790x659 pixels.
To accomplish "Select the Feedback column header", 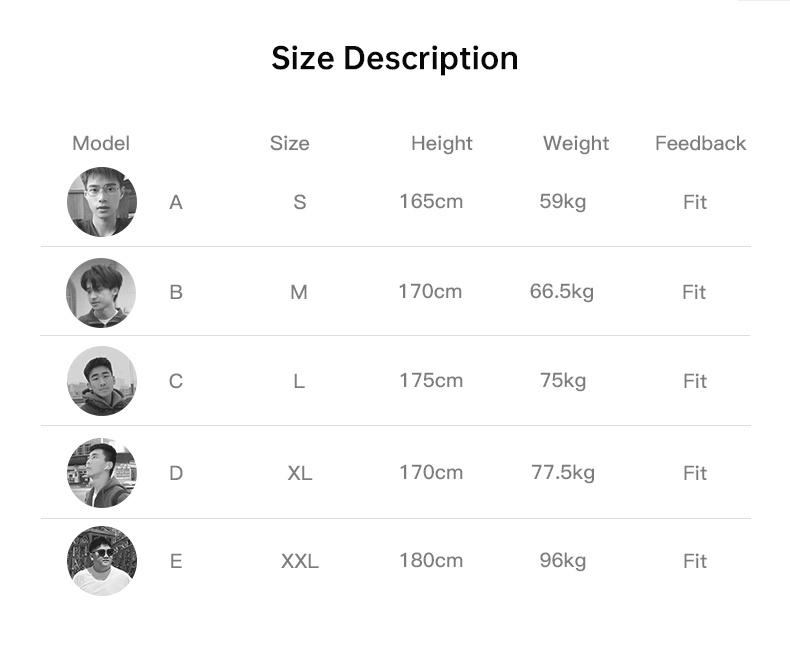I will tap(700, 143).
